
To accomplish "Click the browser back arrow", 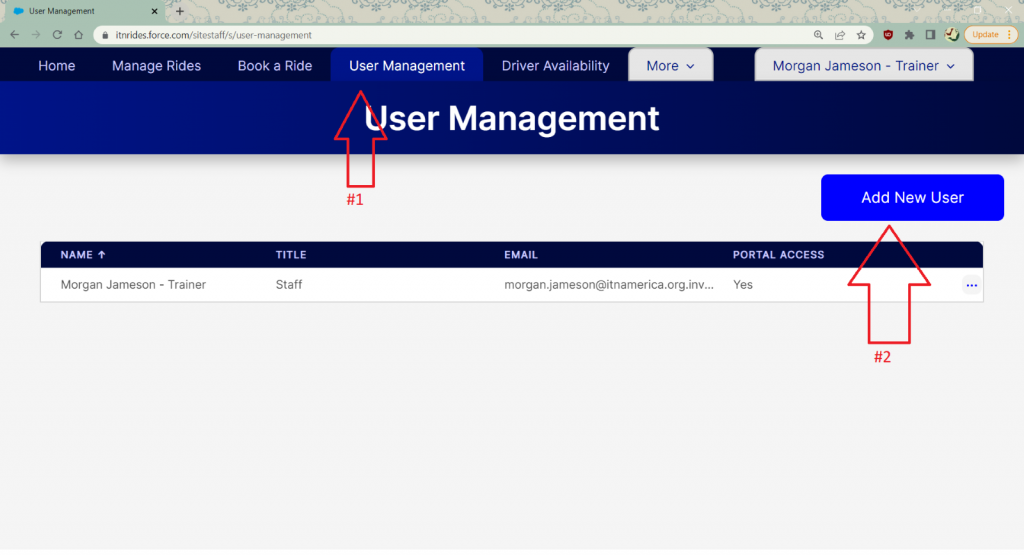I will click(x=14, y=34).
